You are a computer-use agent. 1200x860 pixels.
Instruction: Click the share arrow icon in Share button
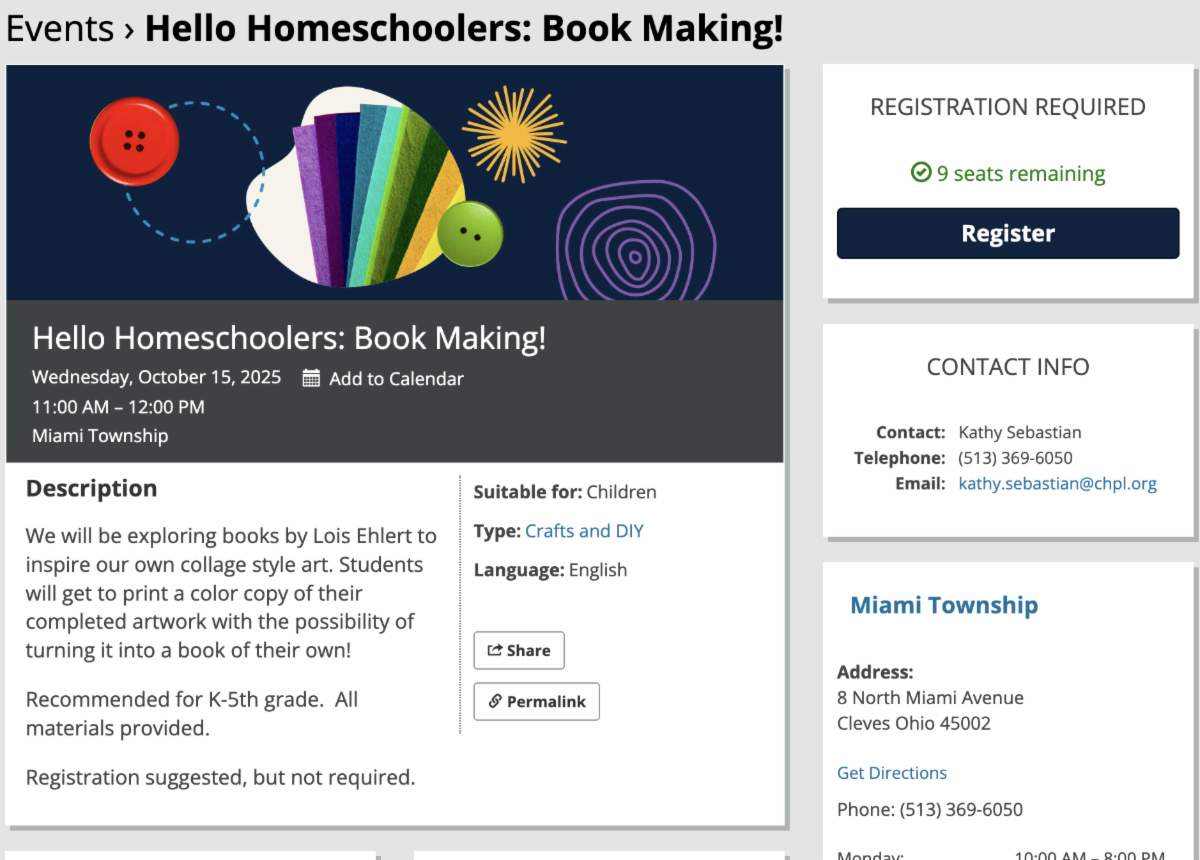coord(494,650)
